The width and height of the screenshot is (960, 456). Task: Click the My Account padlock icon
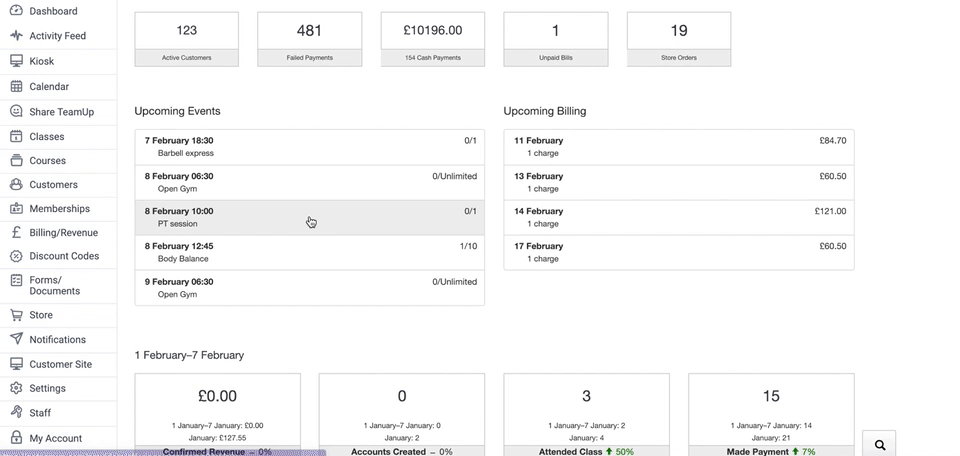(x=16, y=438)
